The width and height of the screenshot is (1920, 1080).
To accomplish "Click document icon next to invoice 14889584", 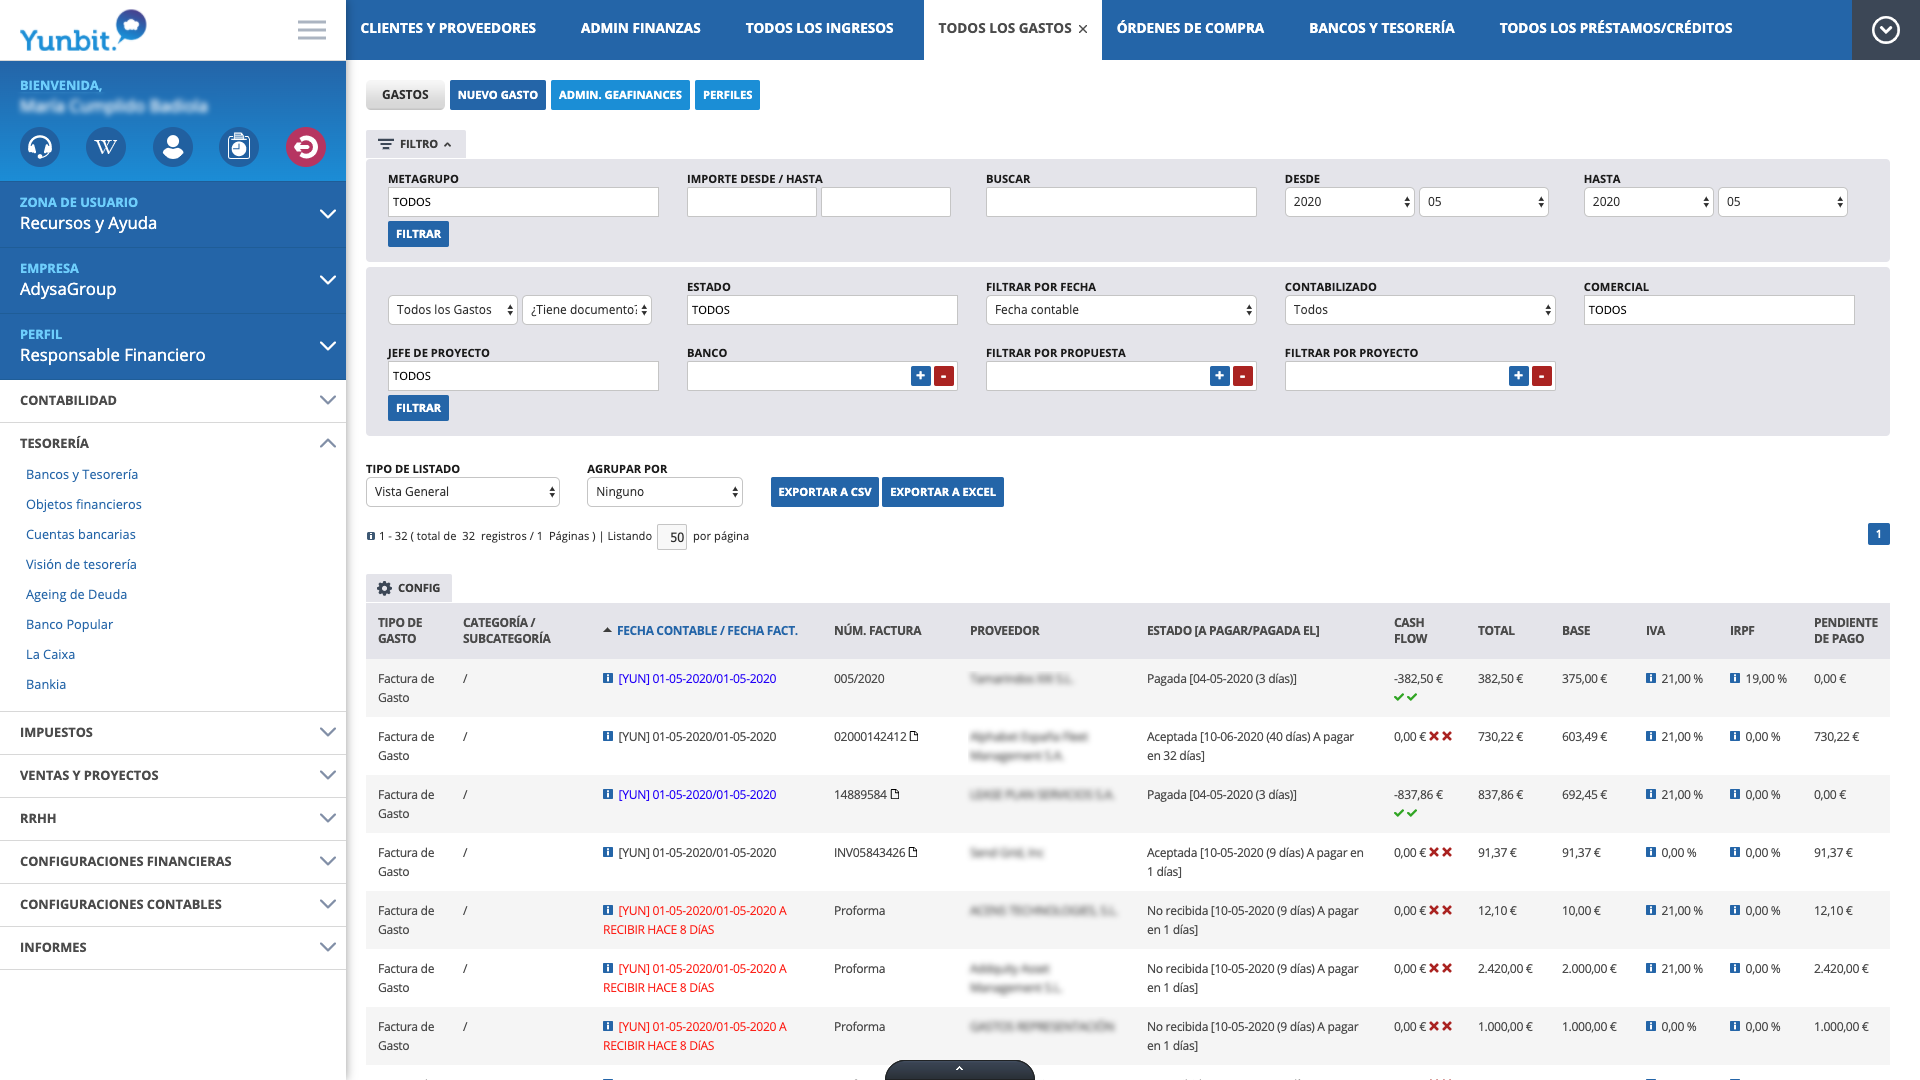I will pos(895,794).
